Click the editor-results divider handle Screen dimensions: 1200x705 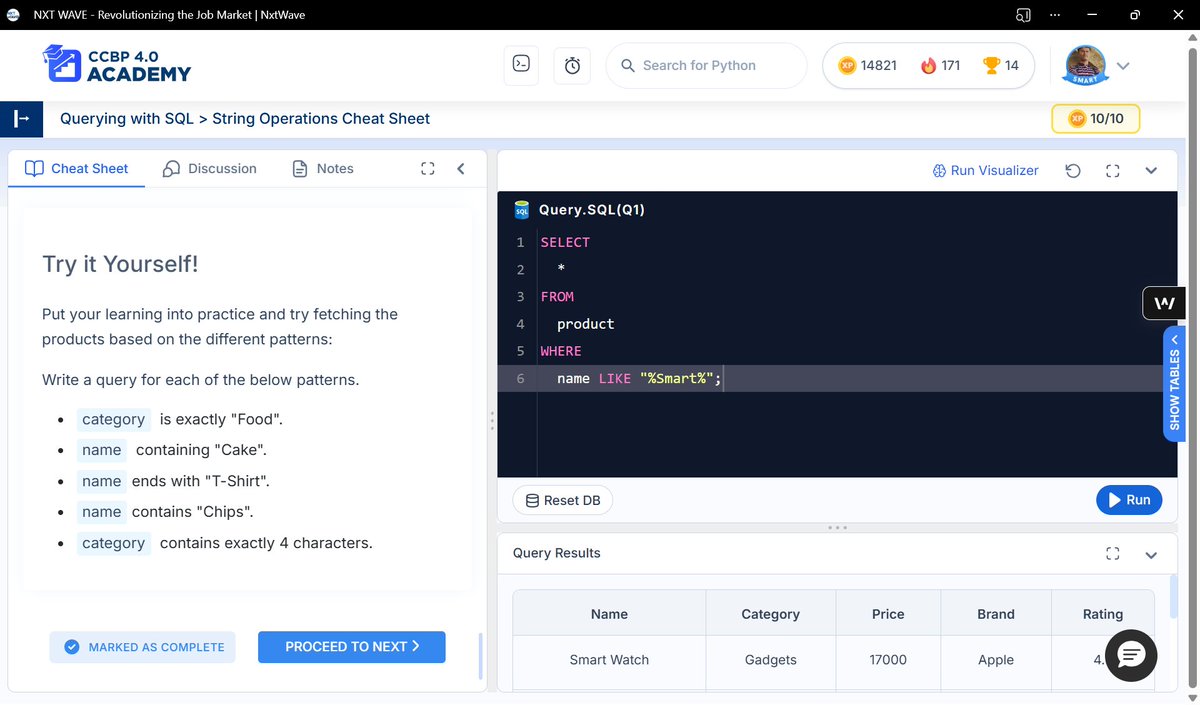pyautogui.click(x=838, y=527)
